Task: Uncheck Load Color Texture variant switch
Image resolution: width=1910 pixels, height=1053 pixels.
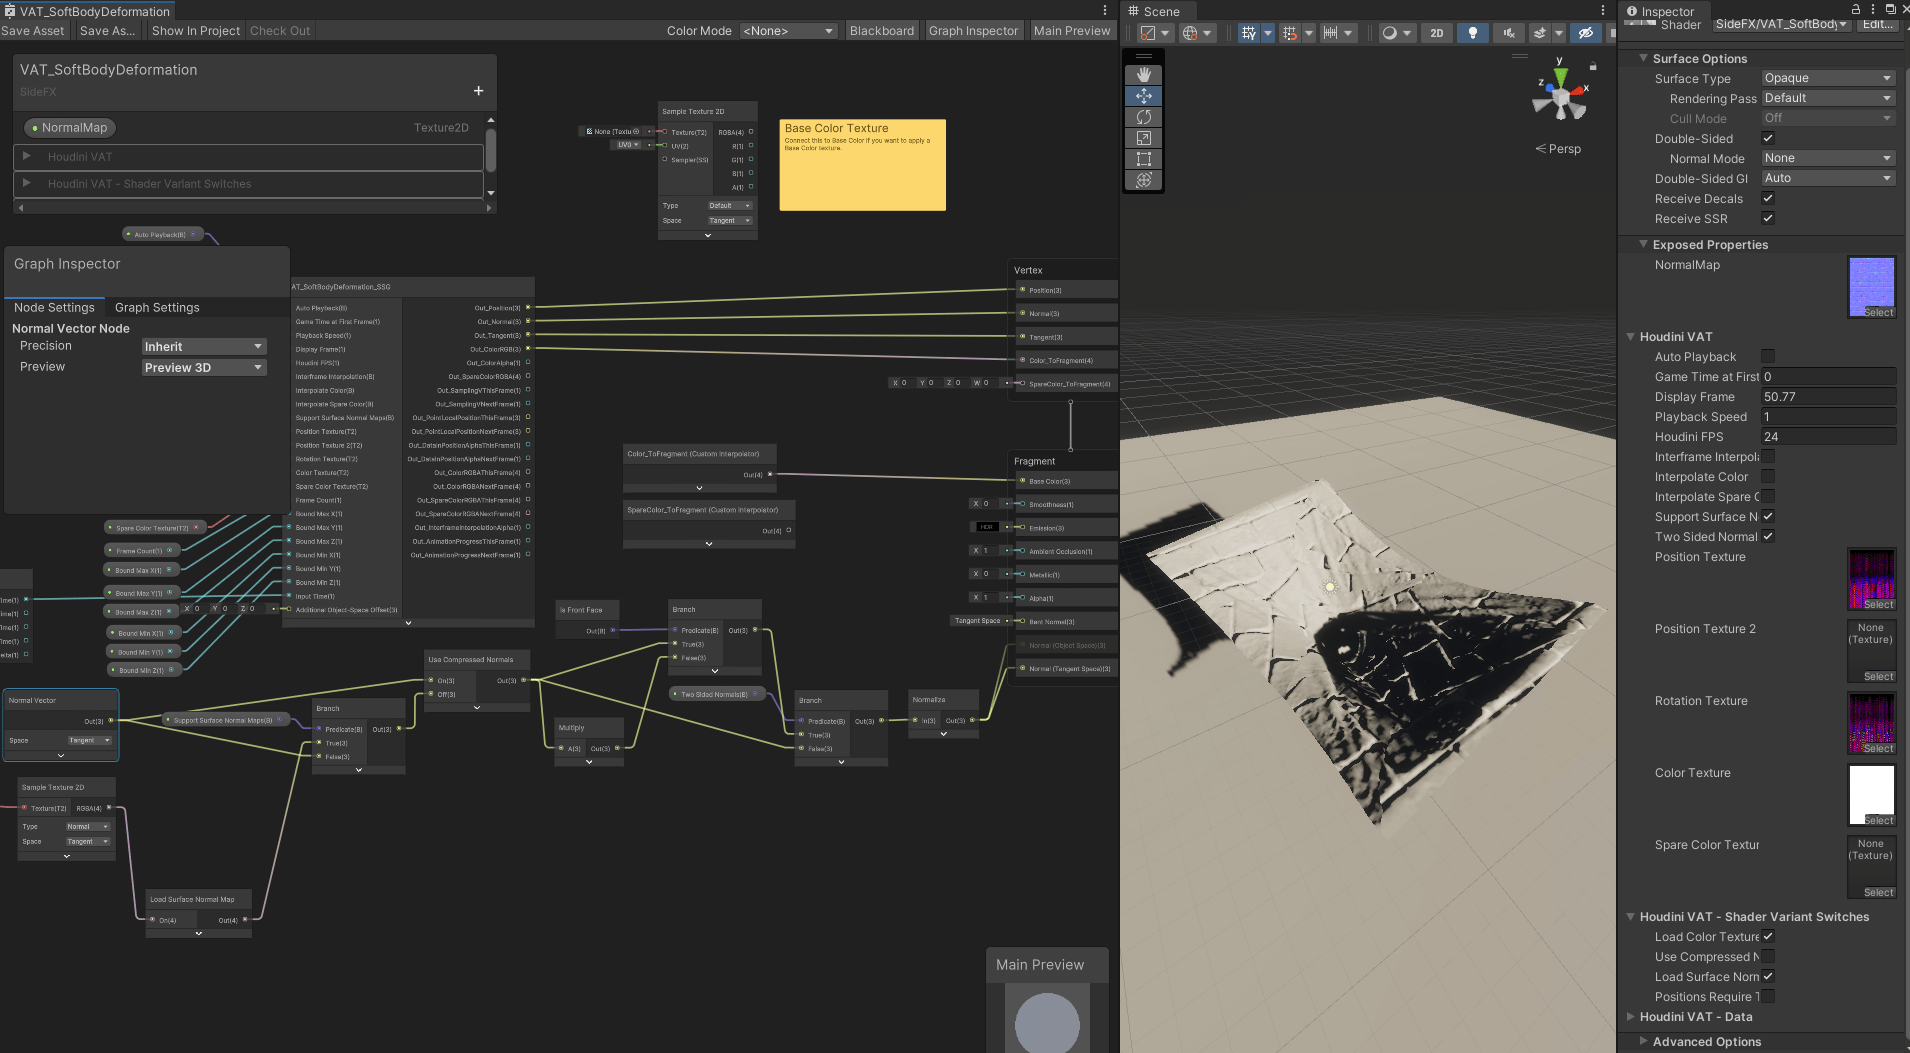Action: (x=1768, y=936)
